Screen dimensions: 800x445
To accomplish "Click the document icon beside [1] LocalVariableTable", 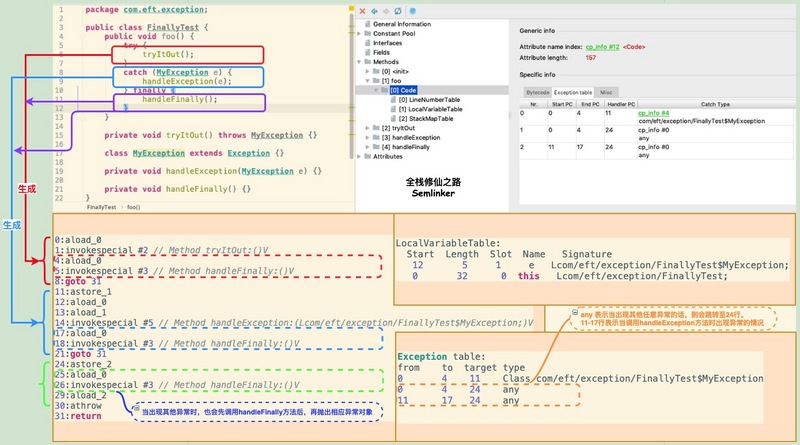I will [393, 109].
